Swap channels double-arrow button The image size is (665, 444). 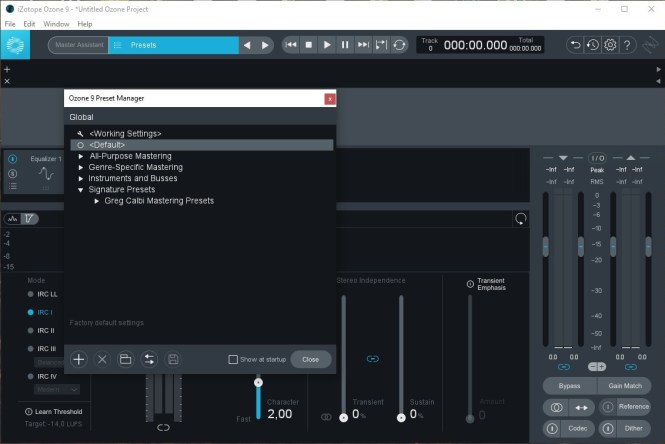tap(581, 408)
